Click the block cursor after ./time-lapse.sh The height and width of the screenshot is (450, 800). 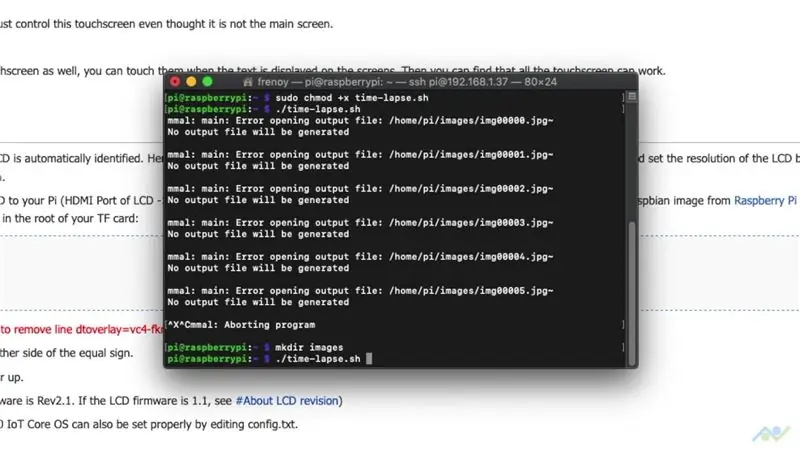pos(369,359)
